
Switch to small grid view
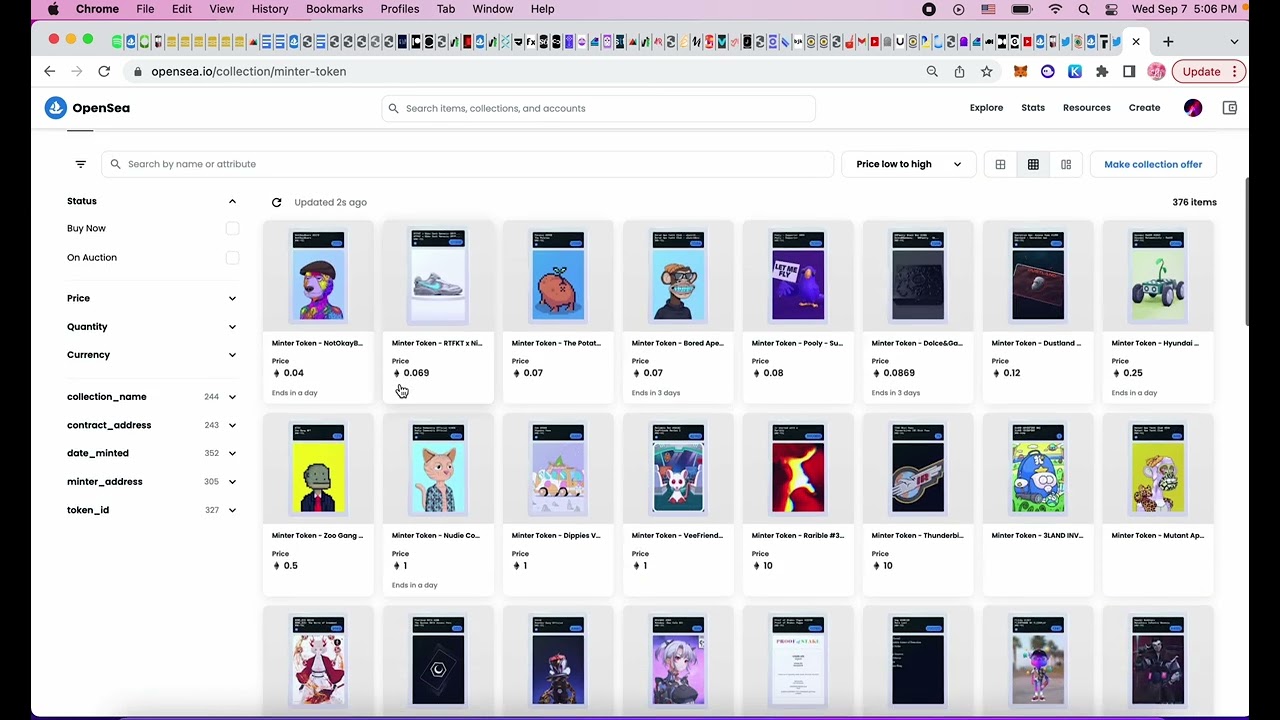point(1033,164)
